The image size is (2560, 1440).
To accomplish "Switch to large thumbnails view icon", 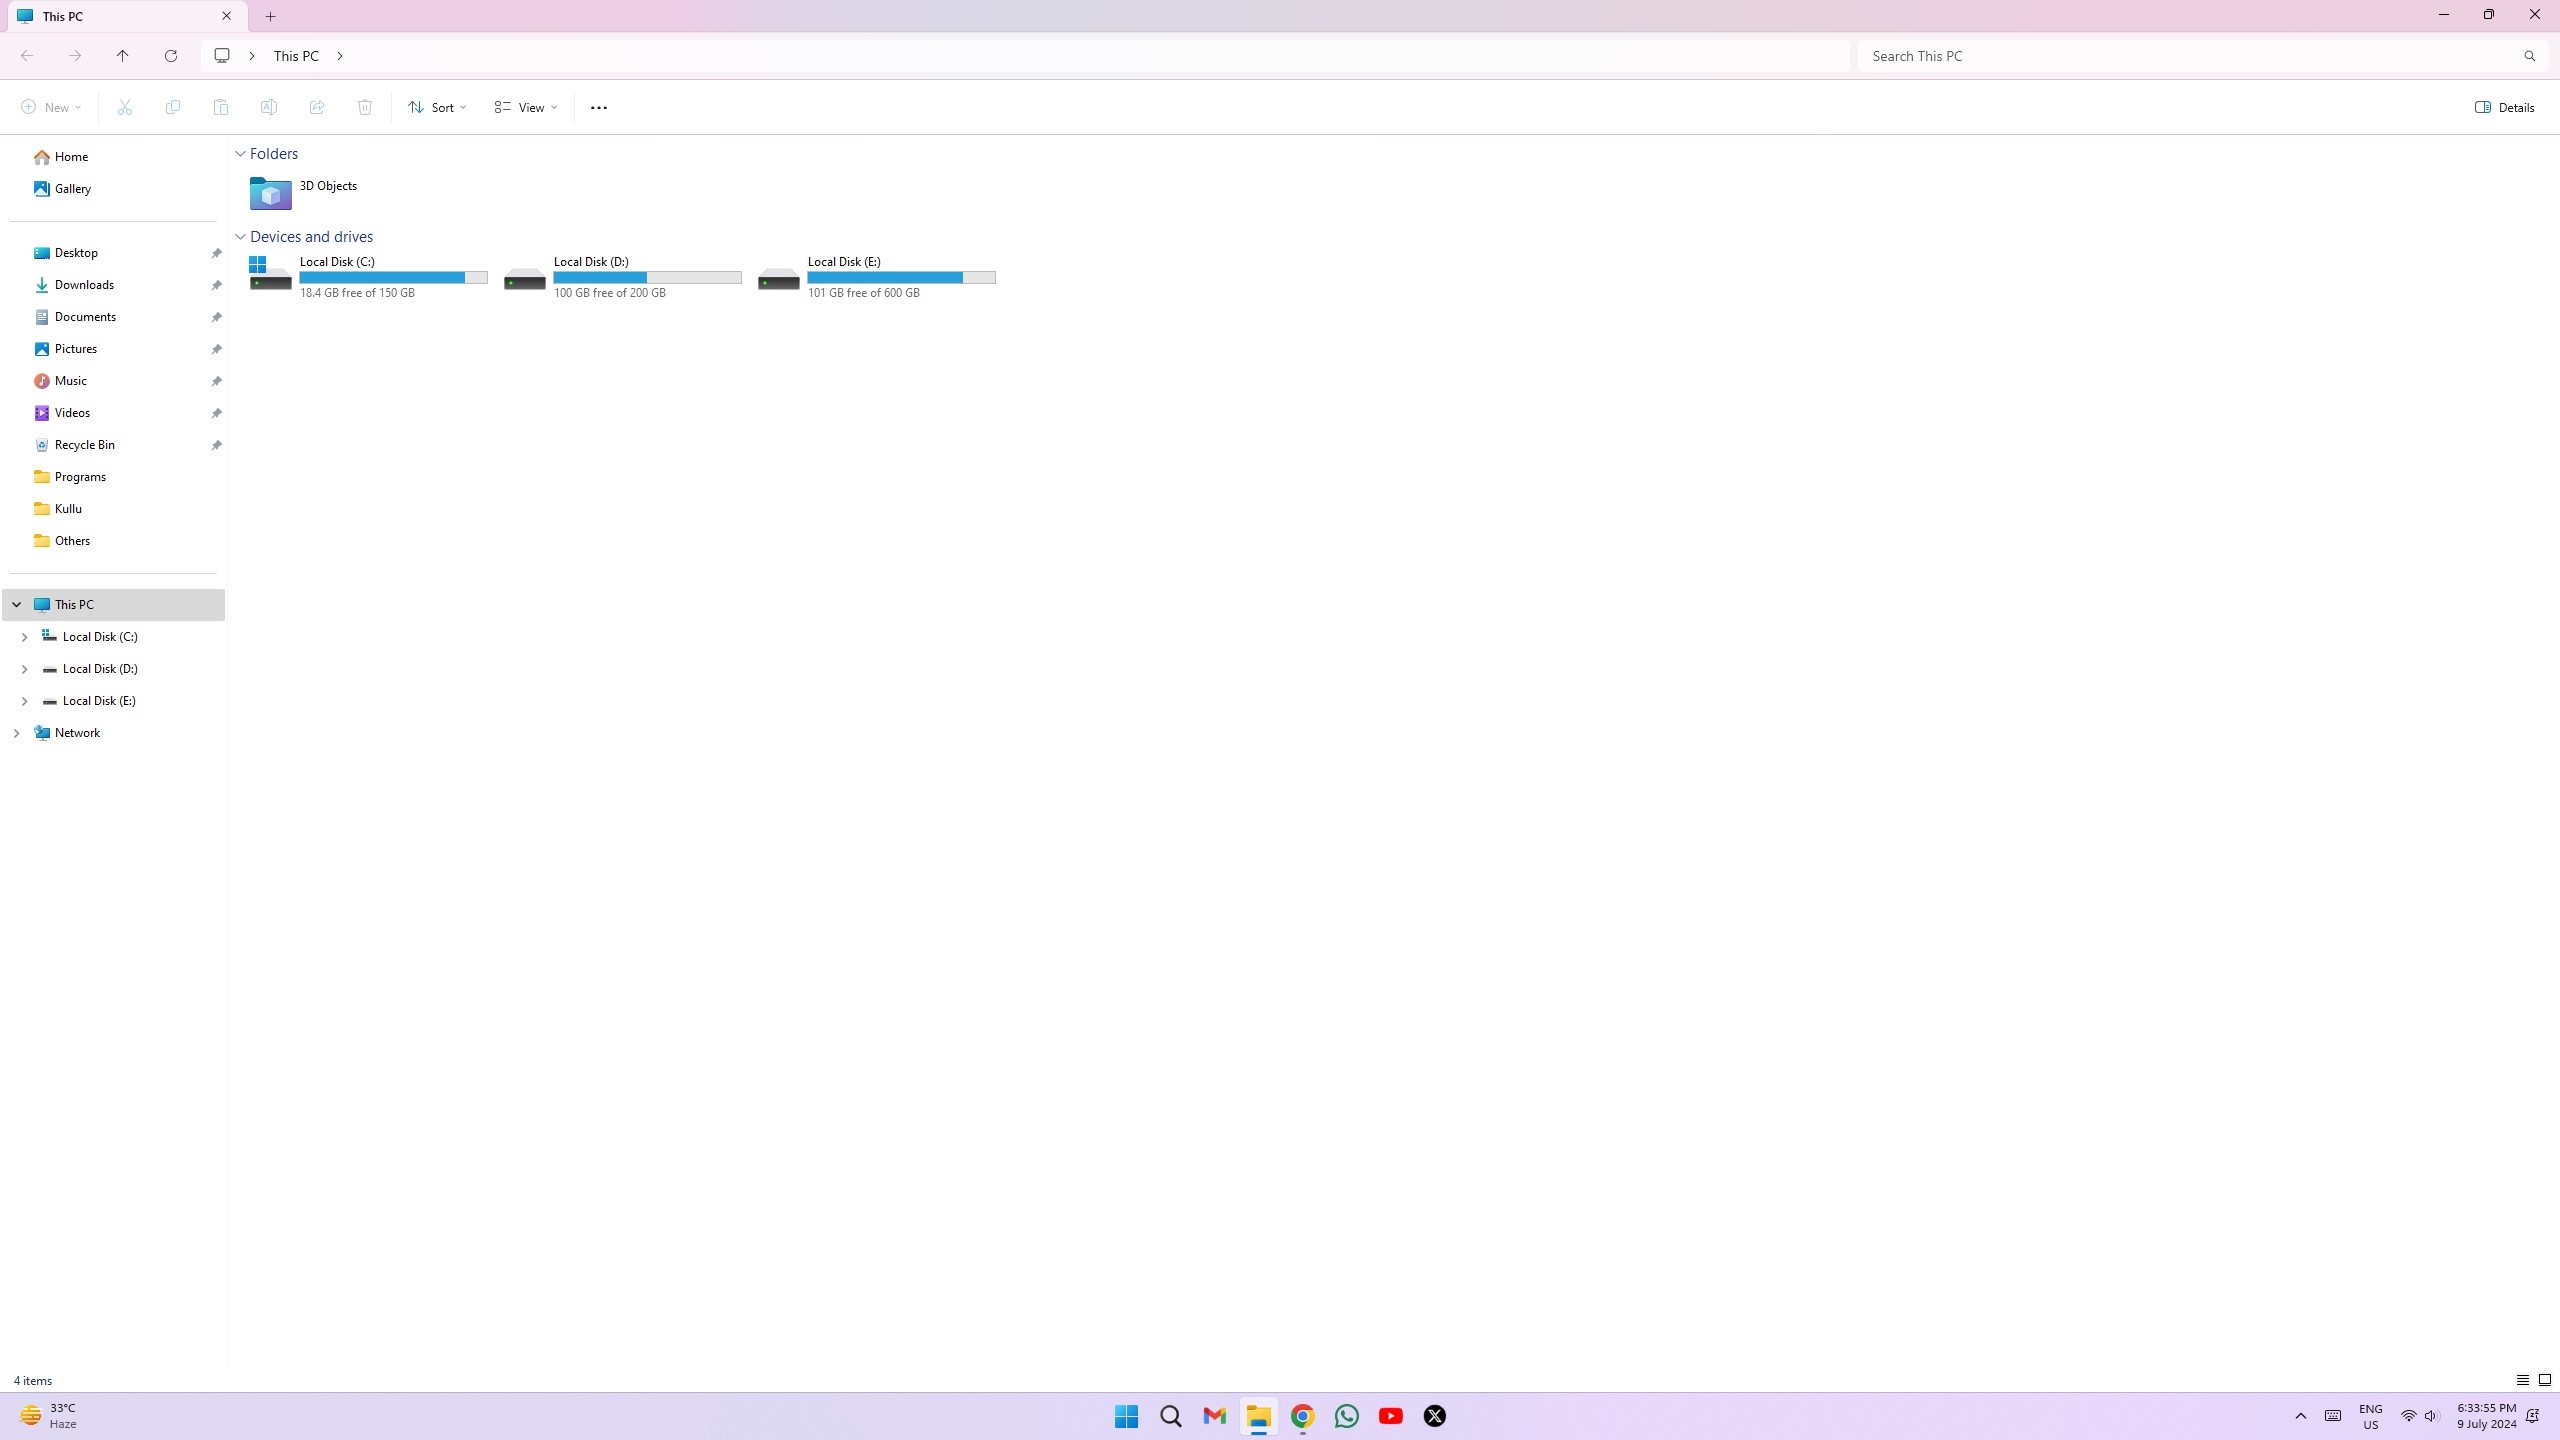I will [x=2545, y=1380].
